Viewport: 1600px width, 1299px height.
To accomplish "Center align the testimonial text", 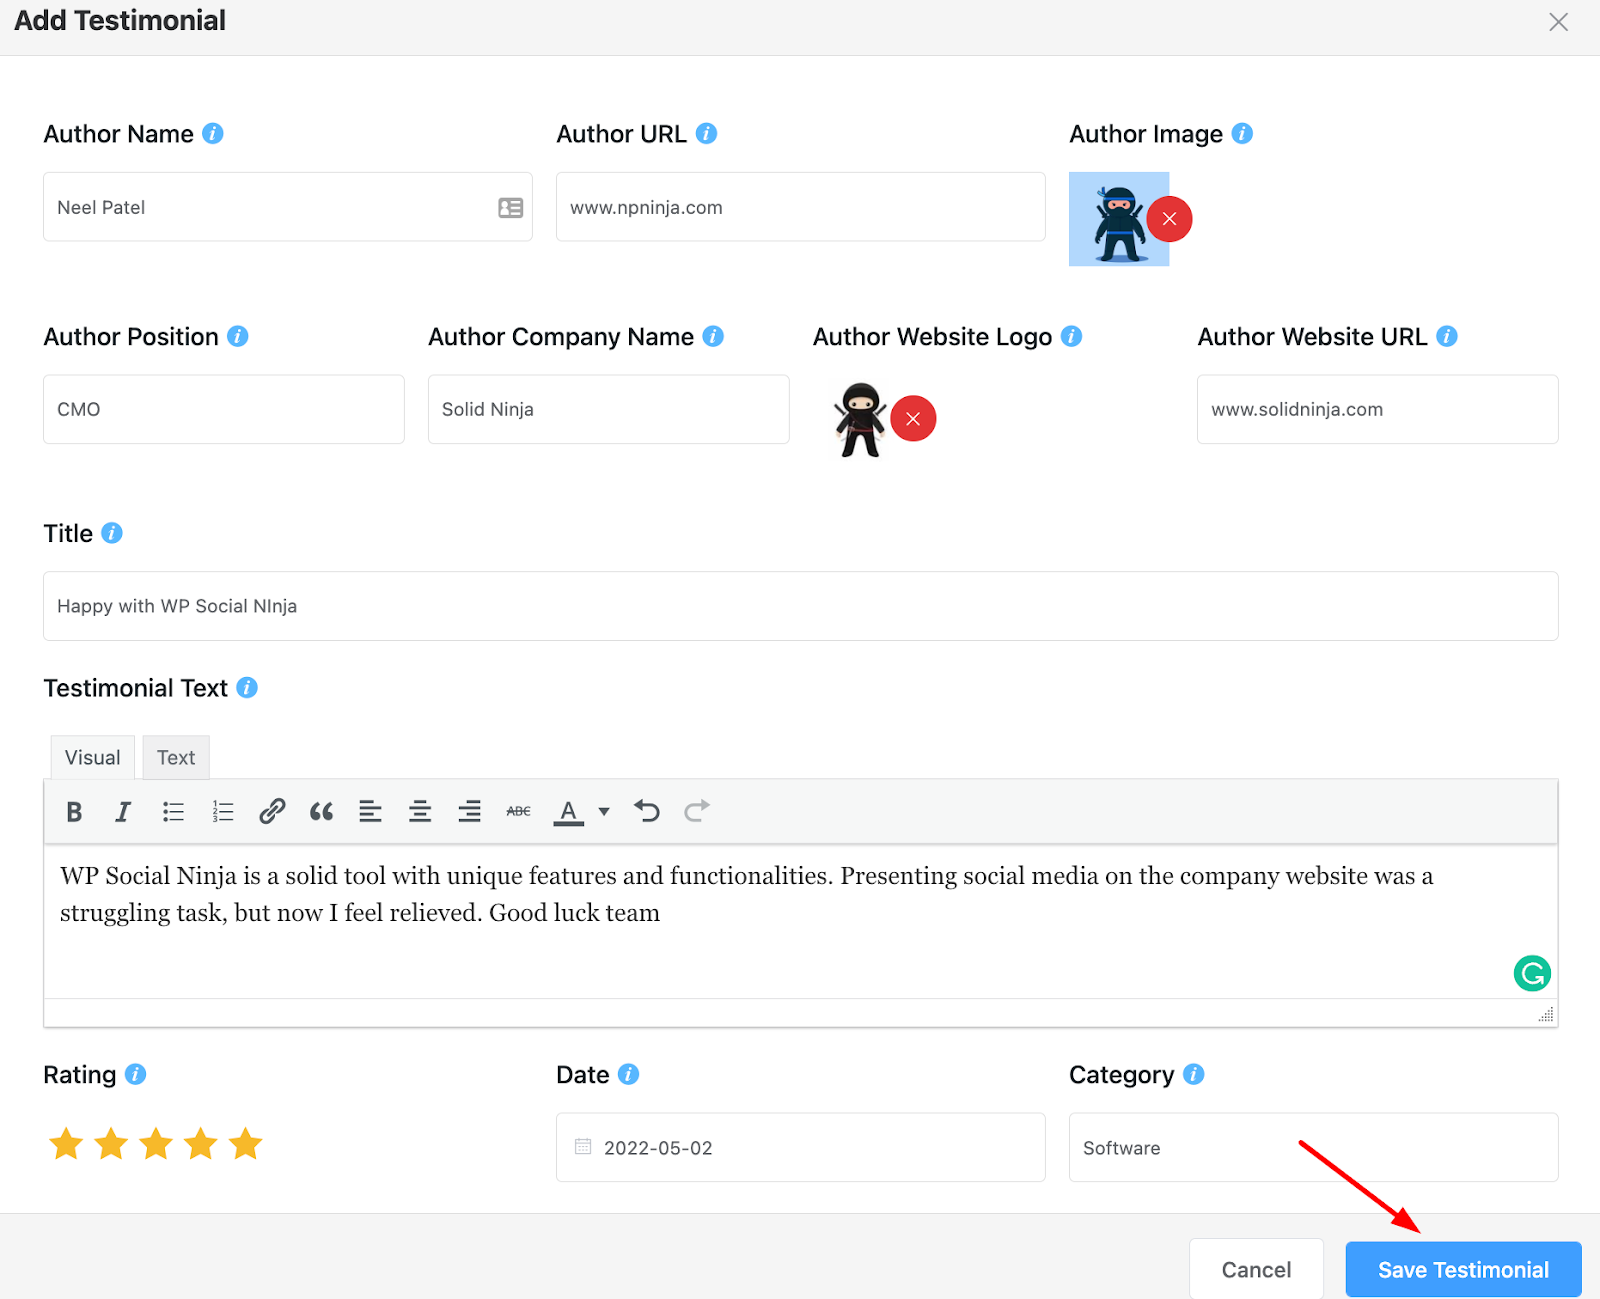I will coord(420,811).
